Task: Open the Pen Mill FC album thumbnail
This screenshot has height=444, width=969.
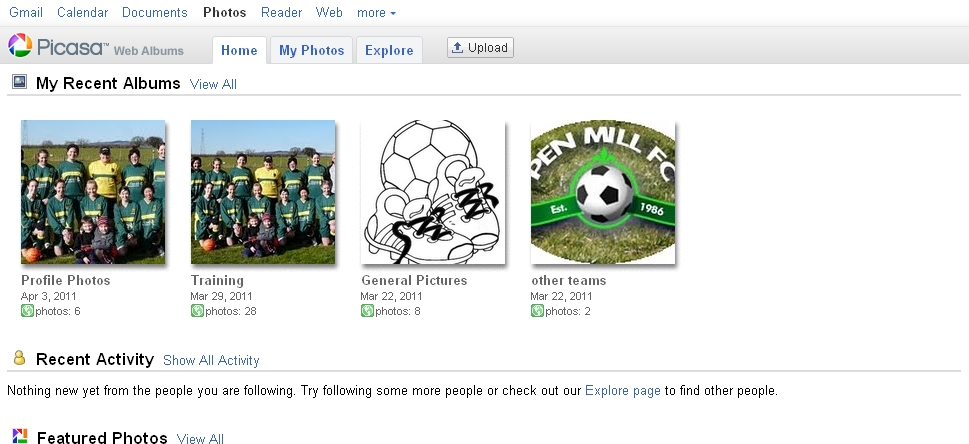Action: 603,192
